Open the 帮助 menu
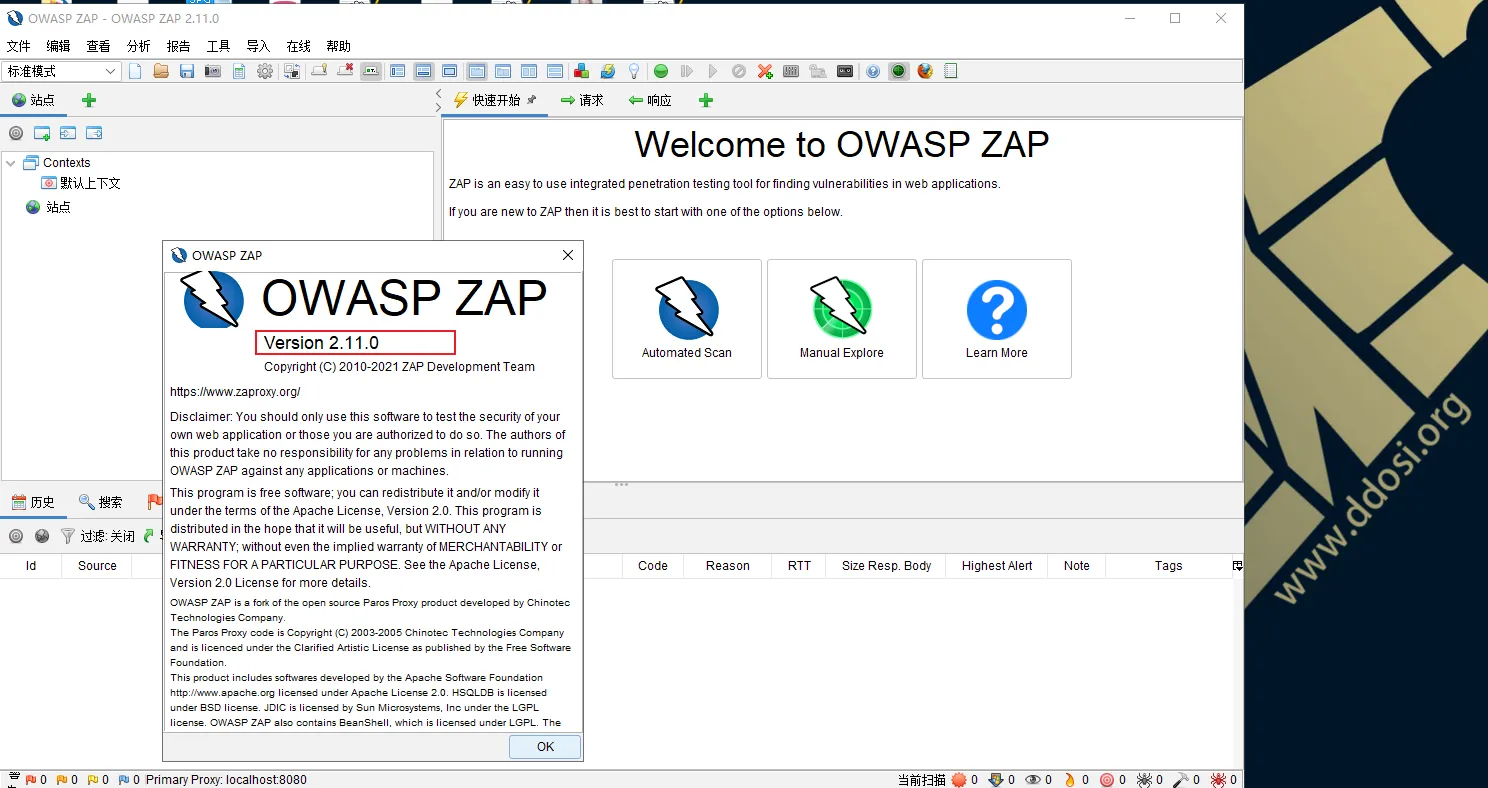This screenshot has width=1488, height=788. click(x=339, y=46)
